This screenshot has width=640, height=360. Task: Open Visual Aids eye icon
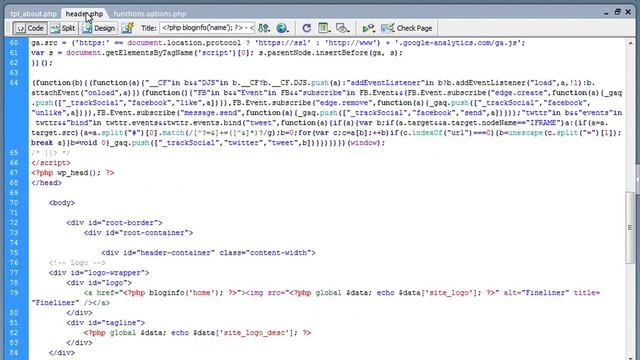342,28
